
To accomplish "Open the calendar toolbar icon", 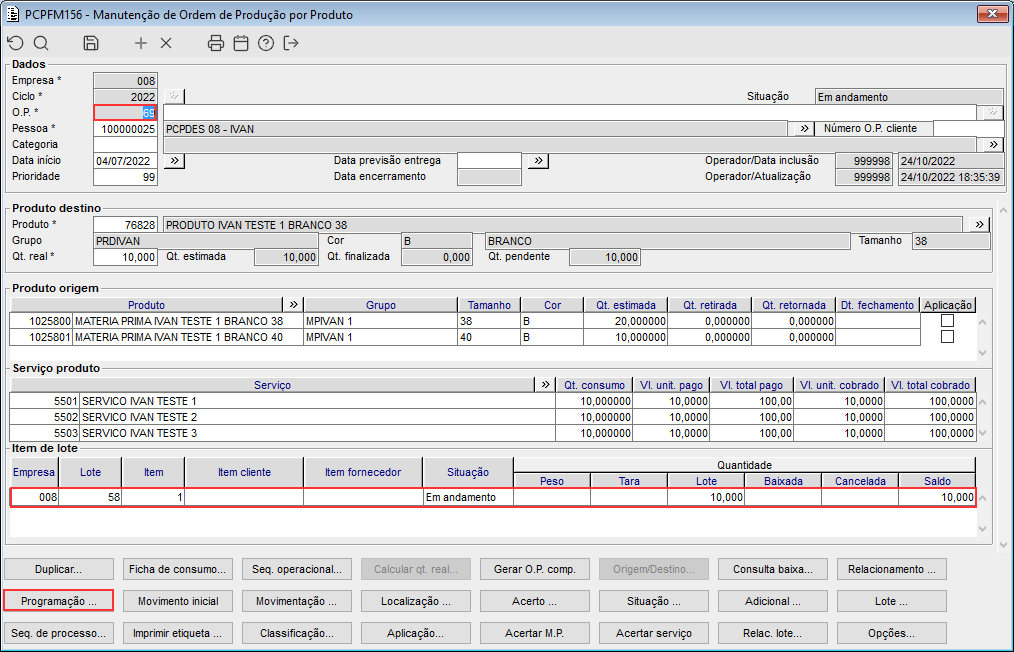I will [240, 43].
